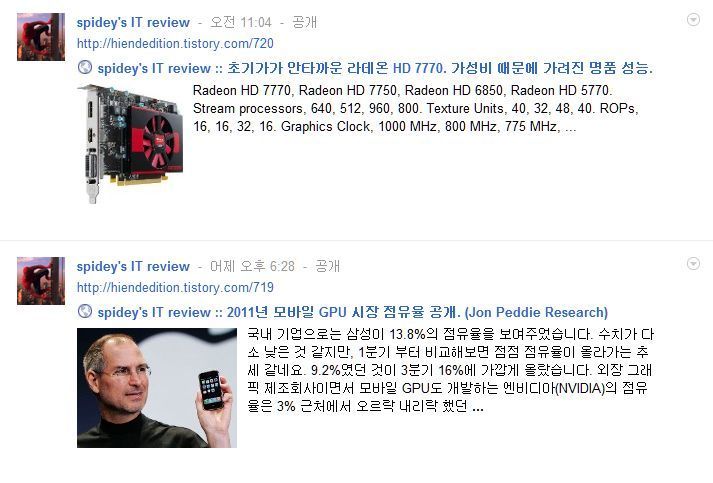Image resolution: width=713 pixels, height=483 pixels.
Task: Click the globe icon beside the 라데온 HD 7770 title
Action: 85,67
